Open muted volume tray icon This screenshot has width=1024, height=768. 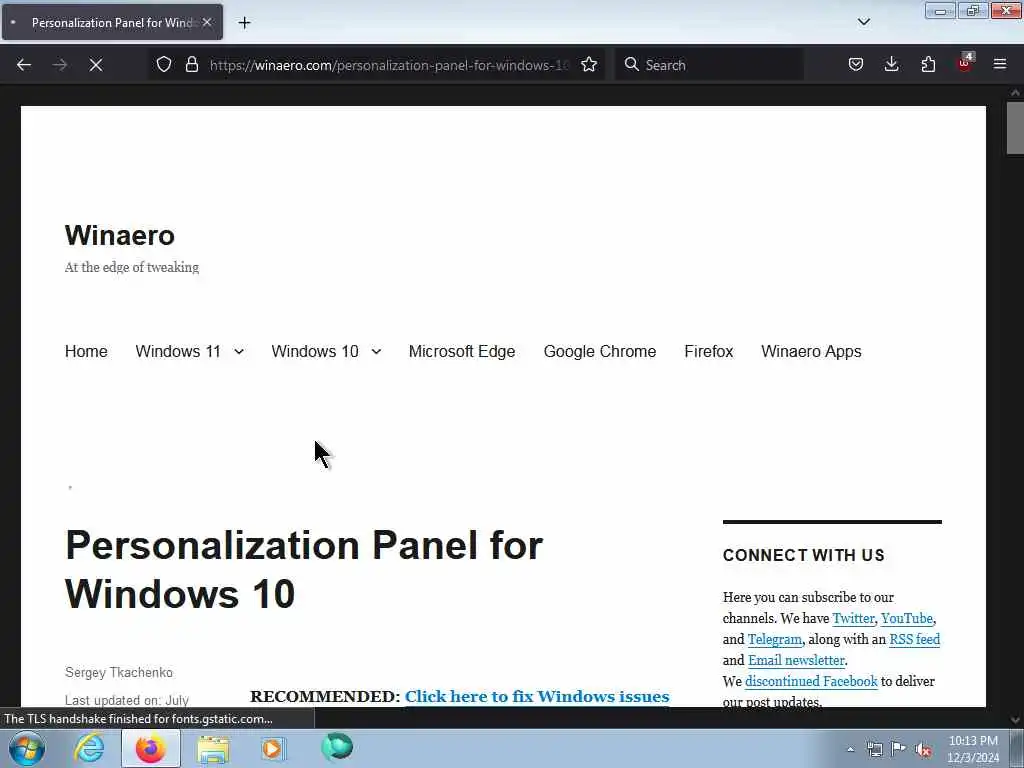point(923,749)
